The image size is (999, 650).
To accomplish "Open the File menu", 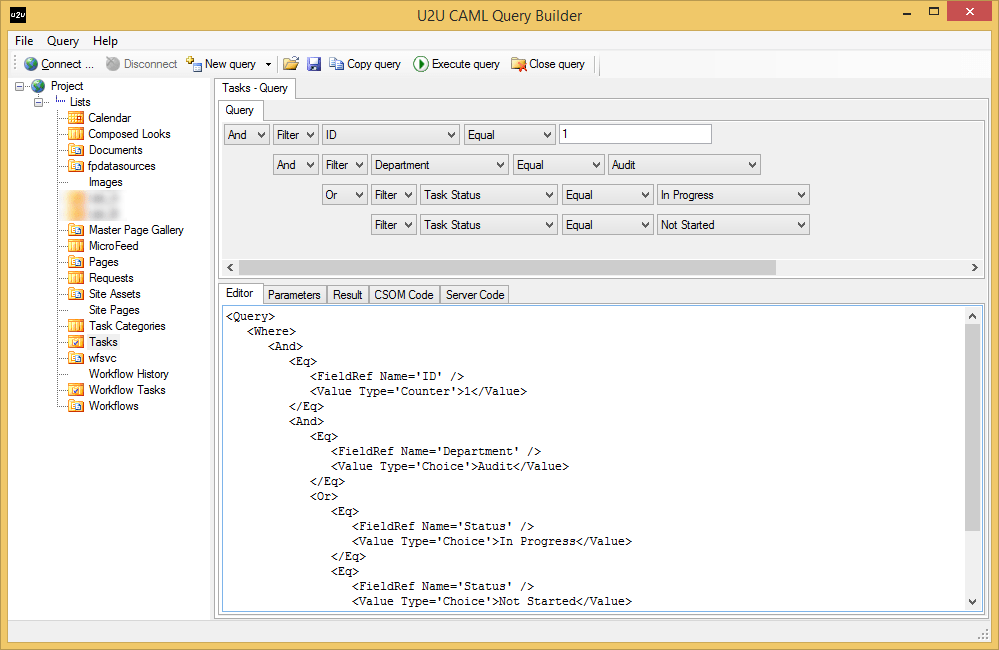I will point(24,41).
